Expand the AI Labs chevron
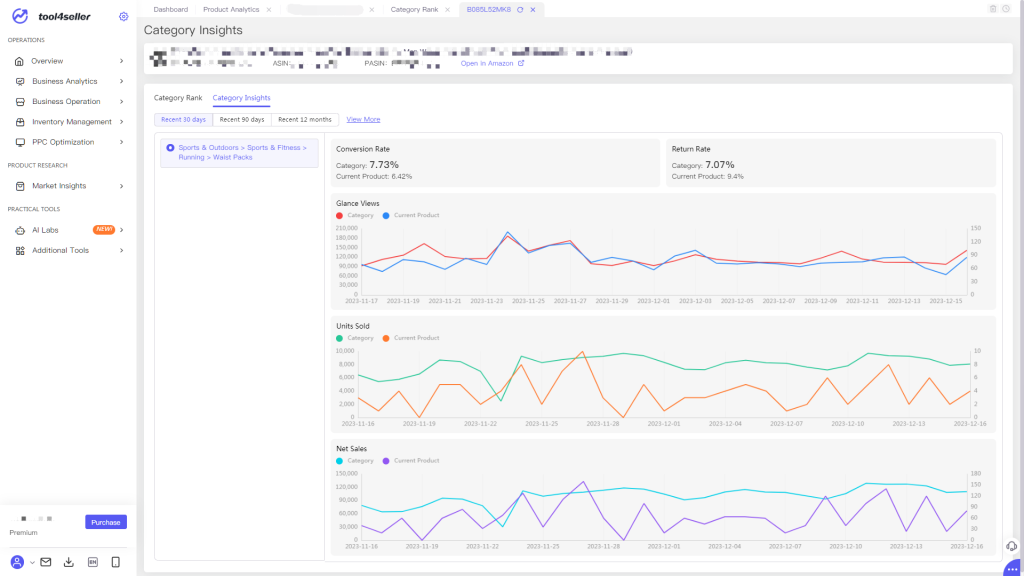 (x=121, y=230)
